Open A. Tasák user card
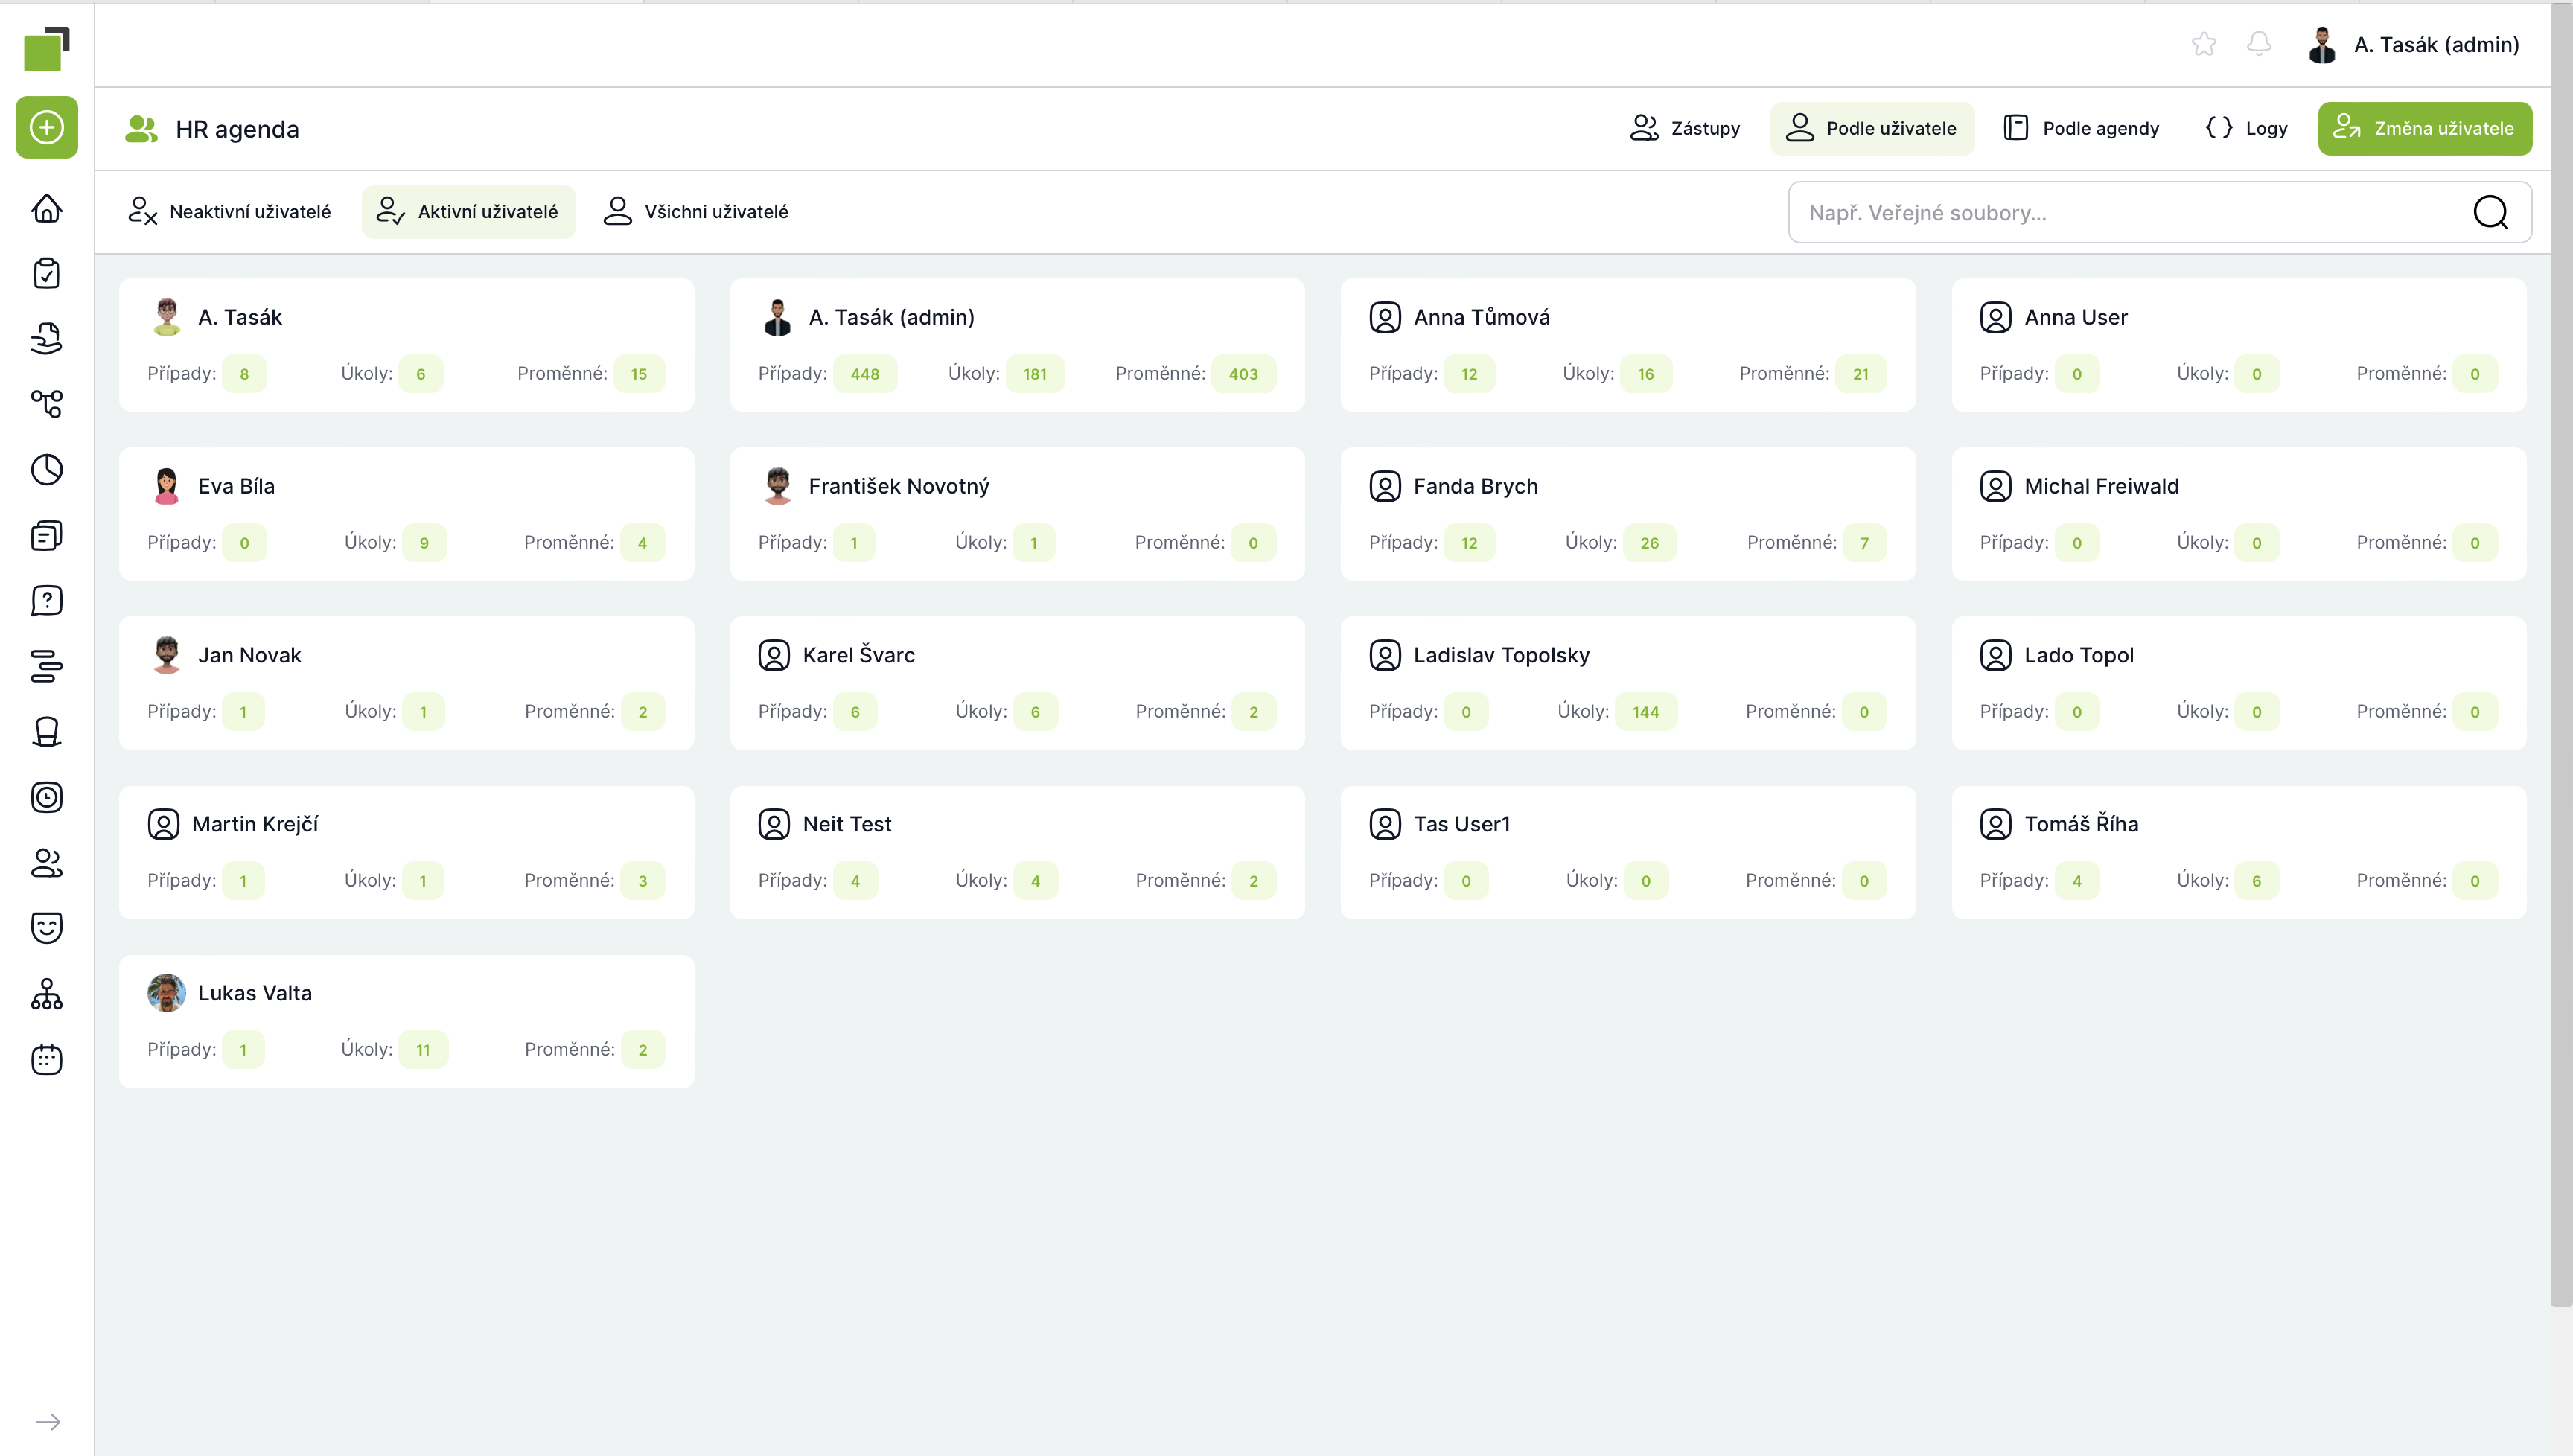This screenshot has width=2573, height=1456. (406, 345)
